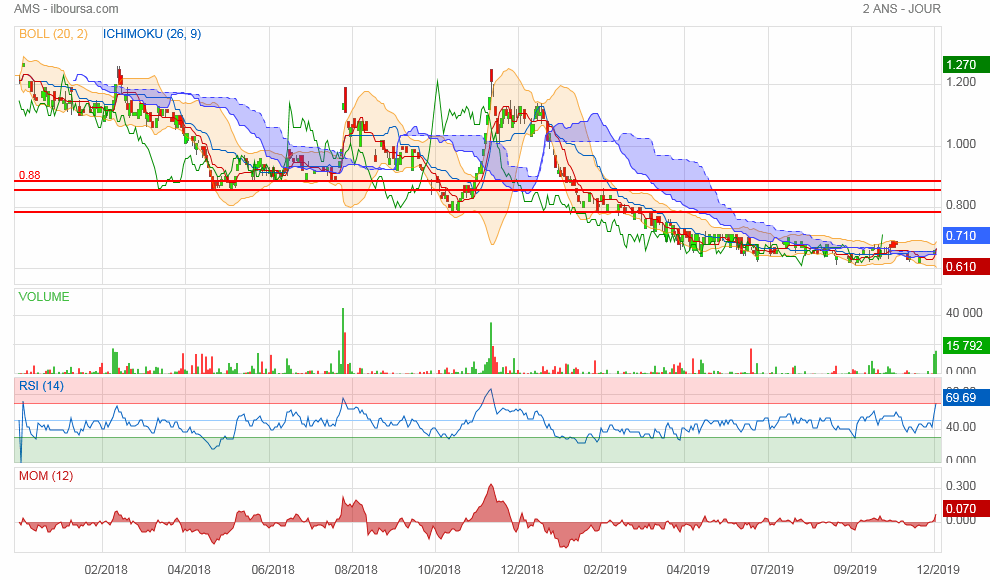Click the 0.800 price axis label
Image resolution: width=990 pixels, height=580 pixels.
pyautogui.click(x=961, y=205)
